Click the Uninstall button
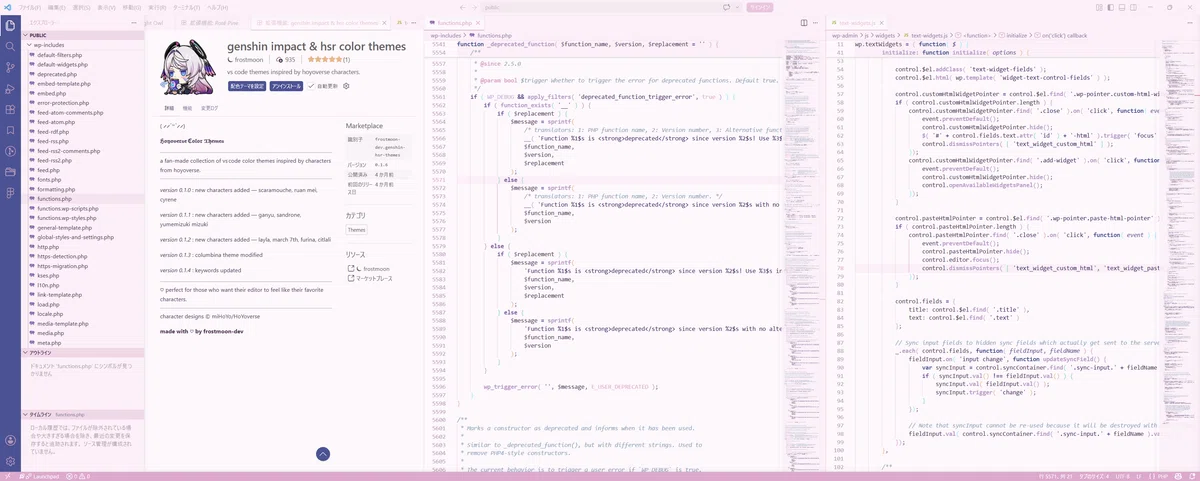Screen dimensions: 1200x481 (x=287, y=86)
